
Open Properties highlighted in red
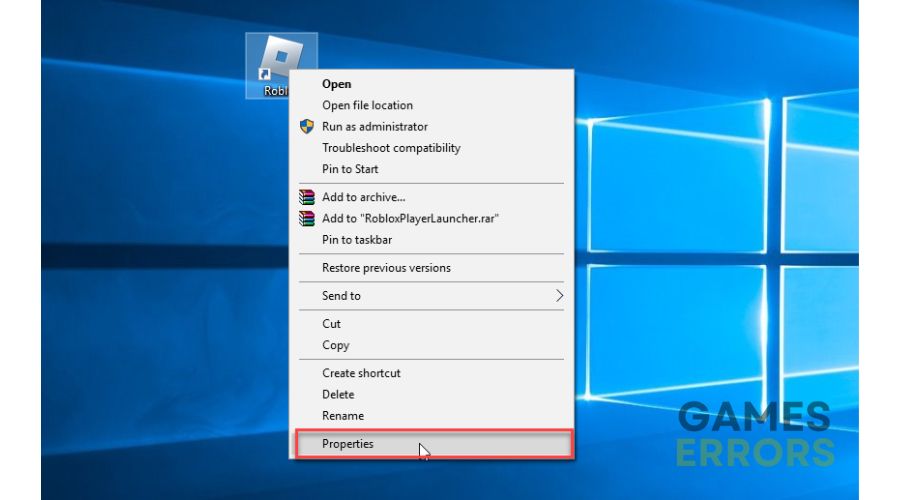(434, 444)
